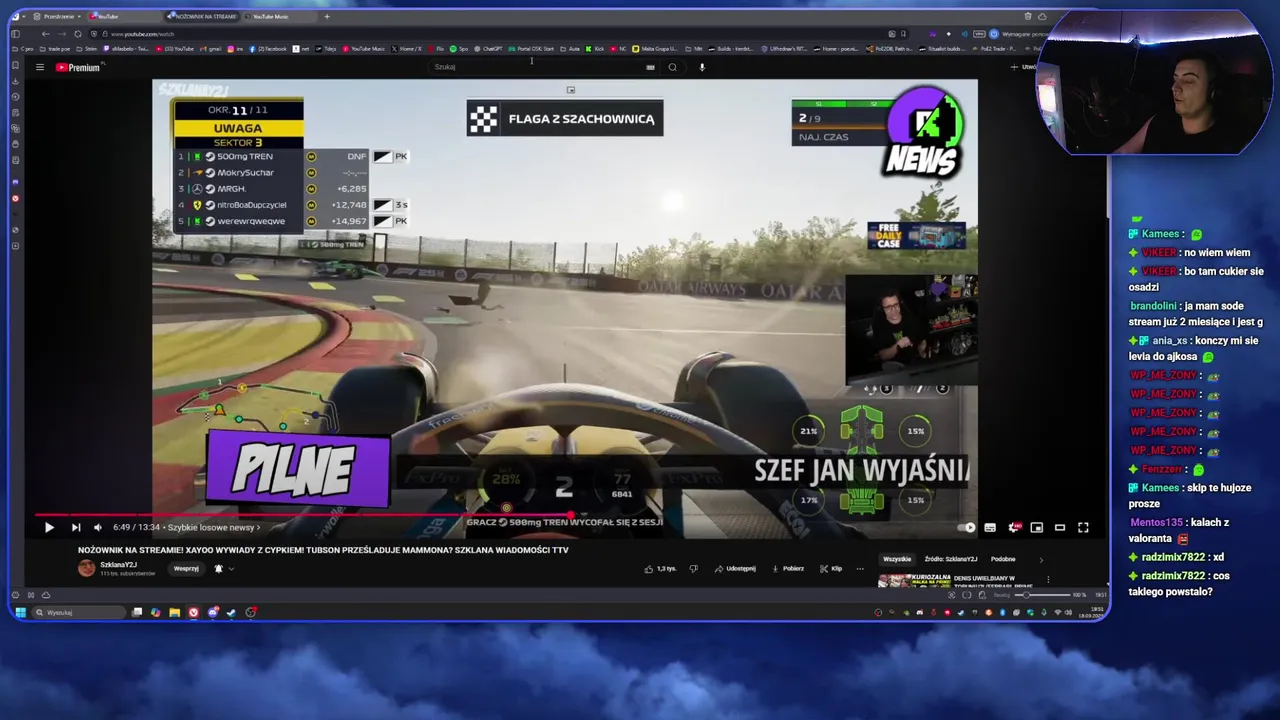Viewport: 1280px width, 720px height.
Task: Skip to the next video
Action: tap(76, 527)
